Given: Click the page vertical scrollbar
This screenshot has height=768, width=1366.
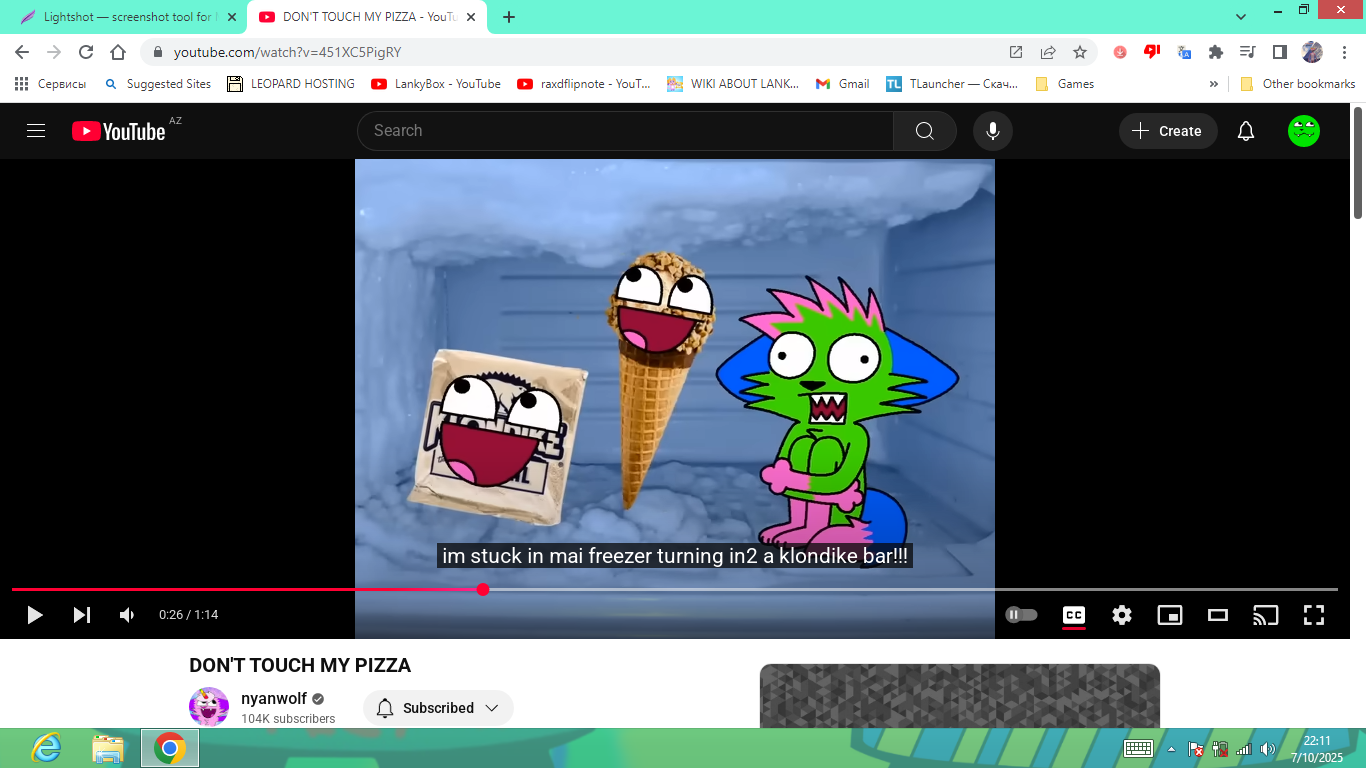Looking at the screenshot, I should (x=1358, y=165).
